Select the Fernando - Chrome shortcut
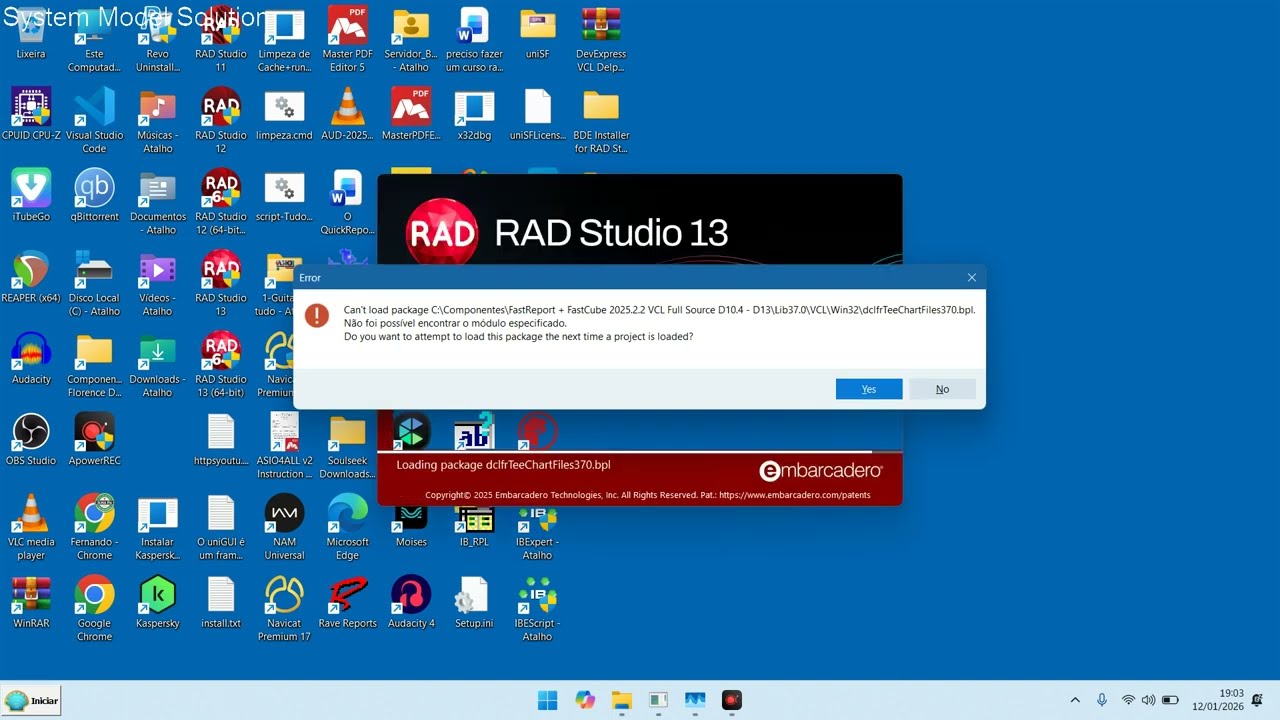 coord(94,527)
